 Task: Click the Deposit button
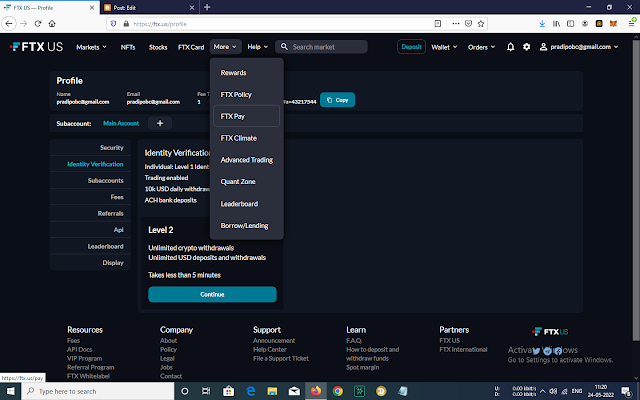tap(411, 47)
